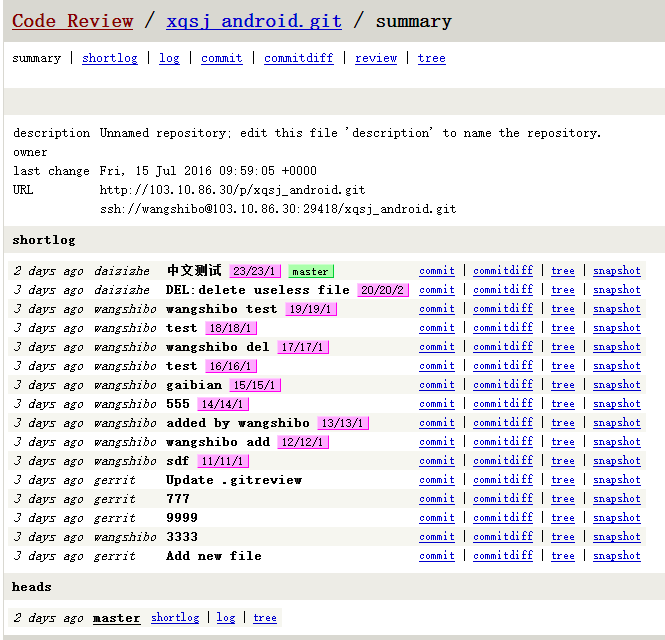Select the 12/12/1 change tag
The height and width of the screenshot is (640, 665).
[x=303, y=442]
